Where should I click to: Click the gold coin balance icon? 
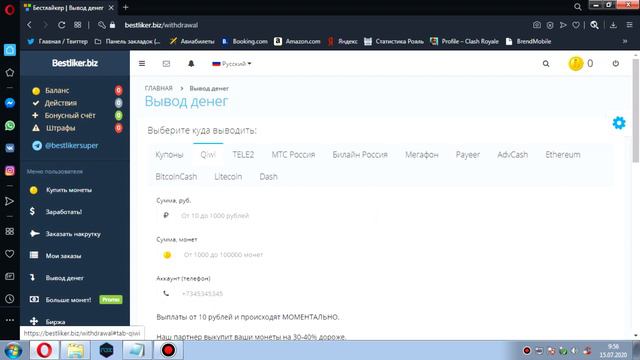coord(576,64)
